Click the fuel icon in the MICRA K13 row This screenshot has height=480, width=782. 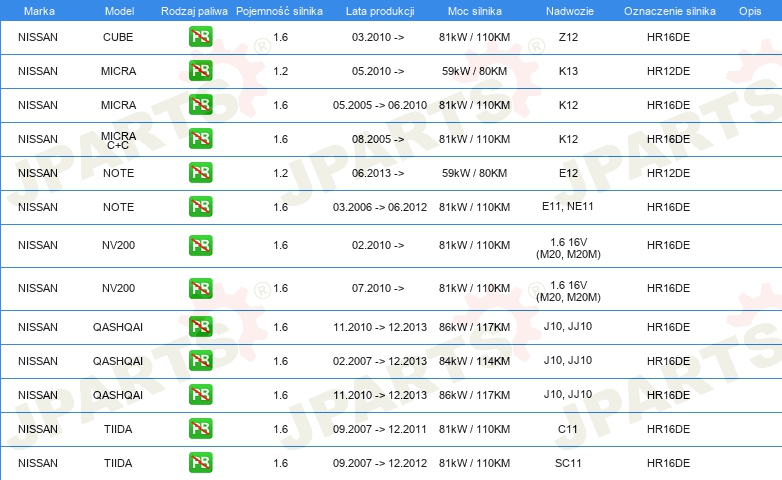[200, 71]
